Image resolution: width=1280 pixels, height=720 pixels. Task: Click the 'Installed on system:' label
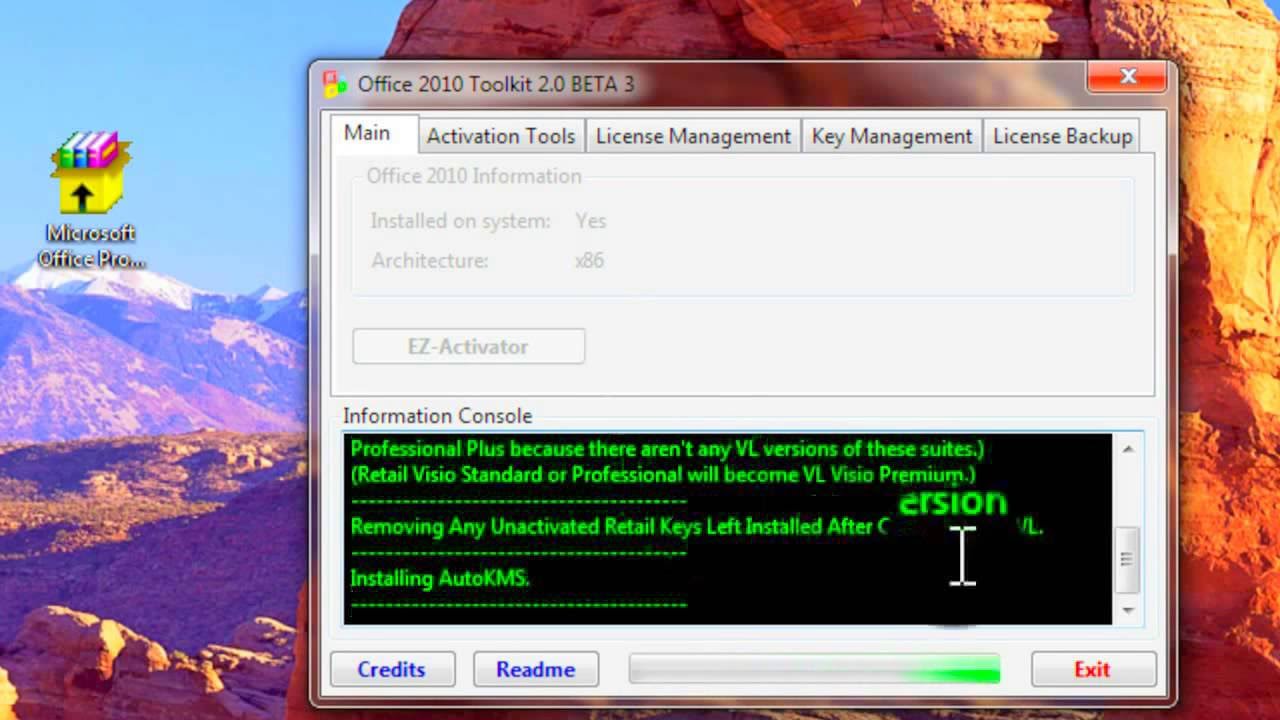tap(461, 221)
